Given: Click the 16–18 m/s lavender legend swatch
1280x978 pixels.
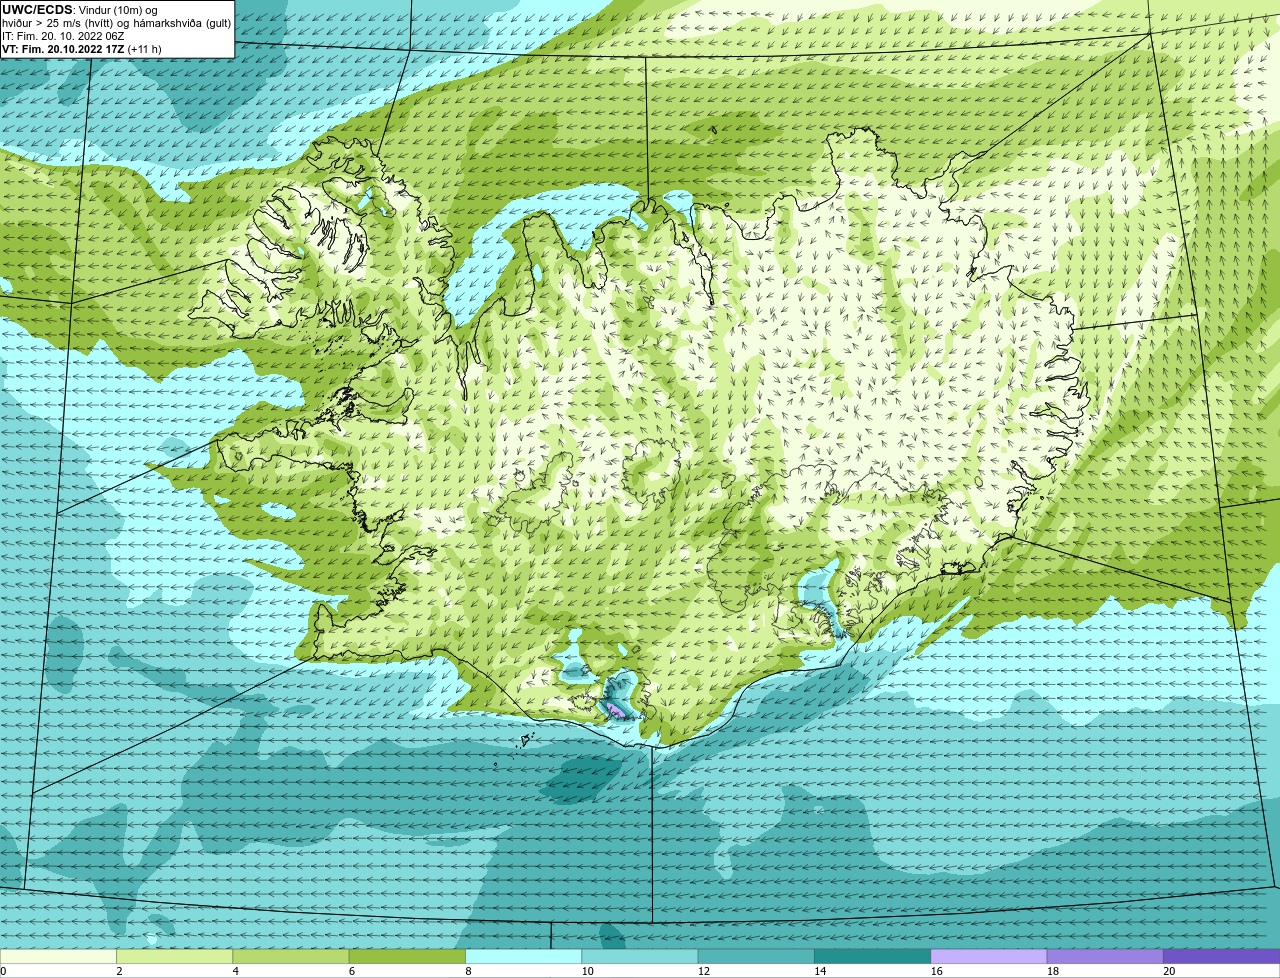Looking at the screenshot, I should click(x=988, y=957).
